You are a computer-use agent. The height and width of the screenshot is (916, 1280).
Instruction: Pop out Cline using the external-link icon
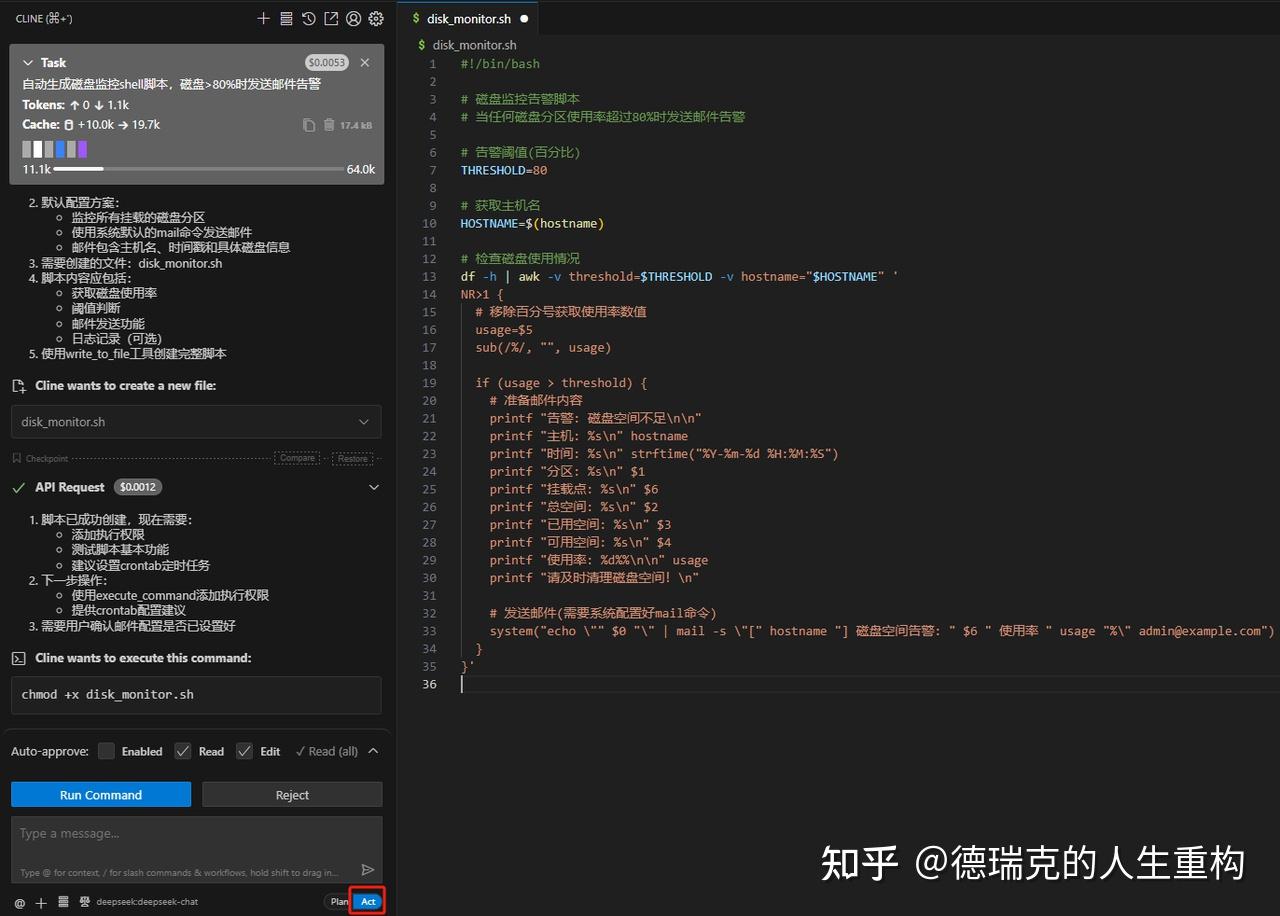coord(330,18)
